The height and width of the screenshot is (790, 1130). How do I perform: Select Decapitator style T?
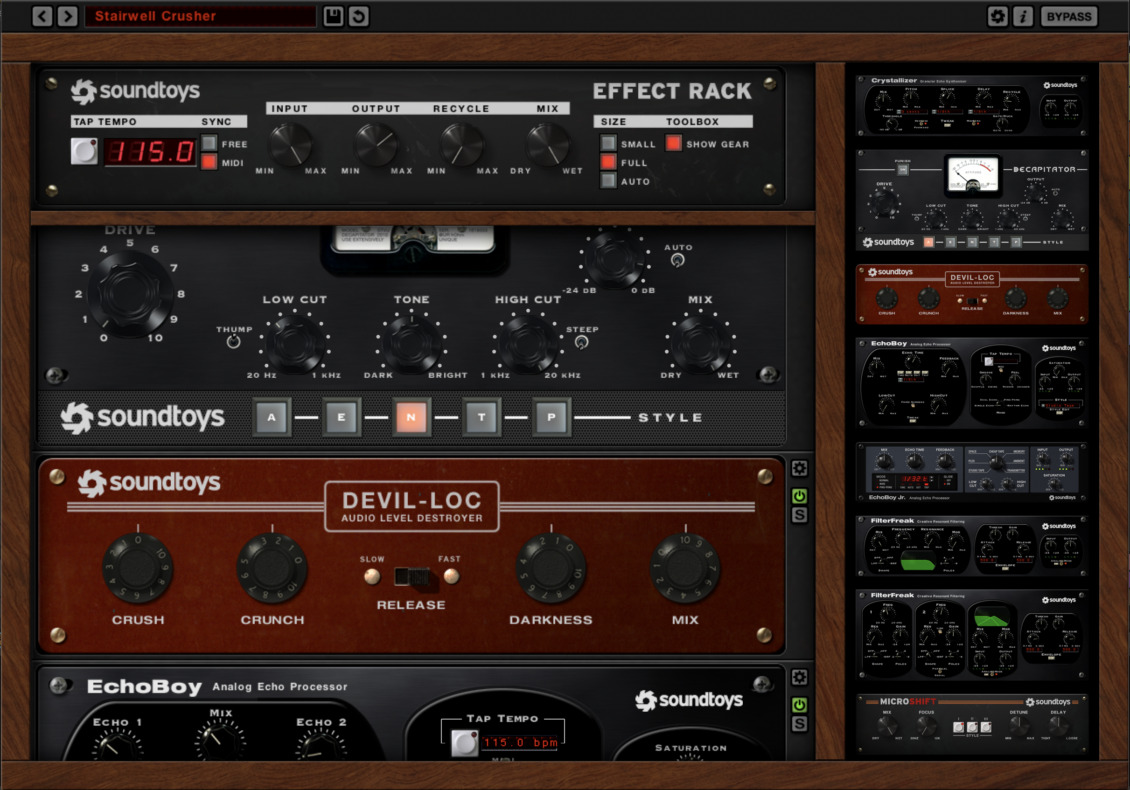[x=481, y=417]
